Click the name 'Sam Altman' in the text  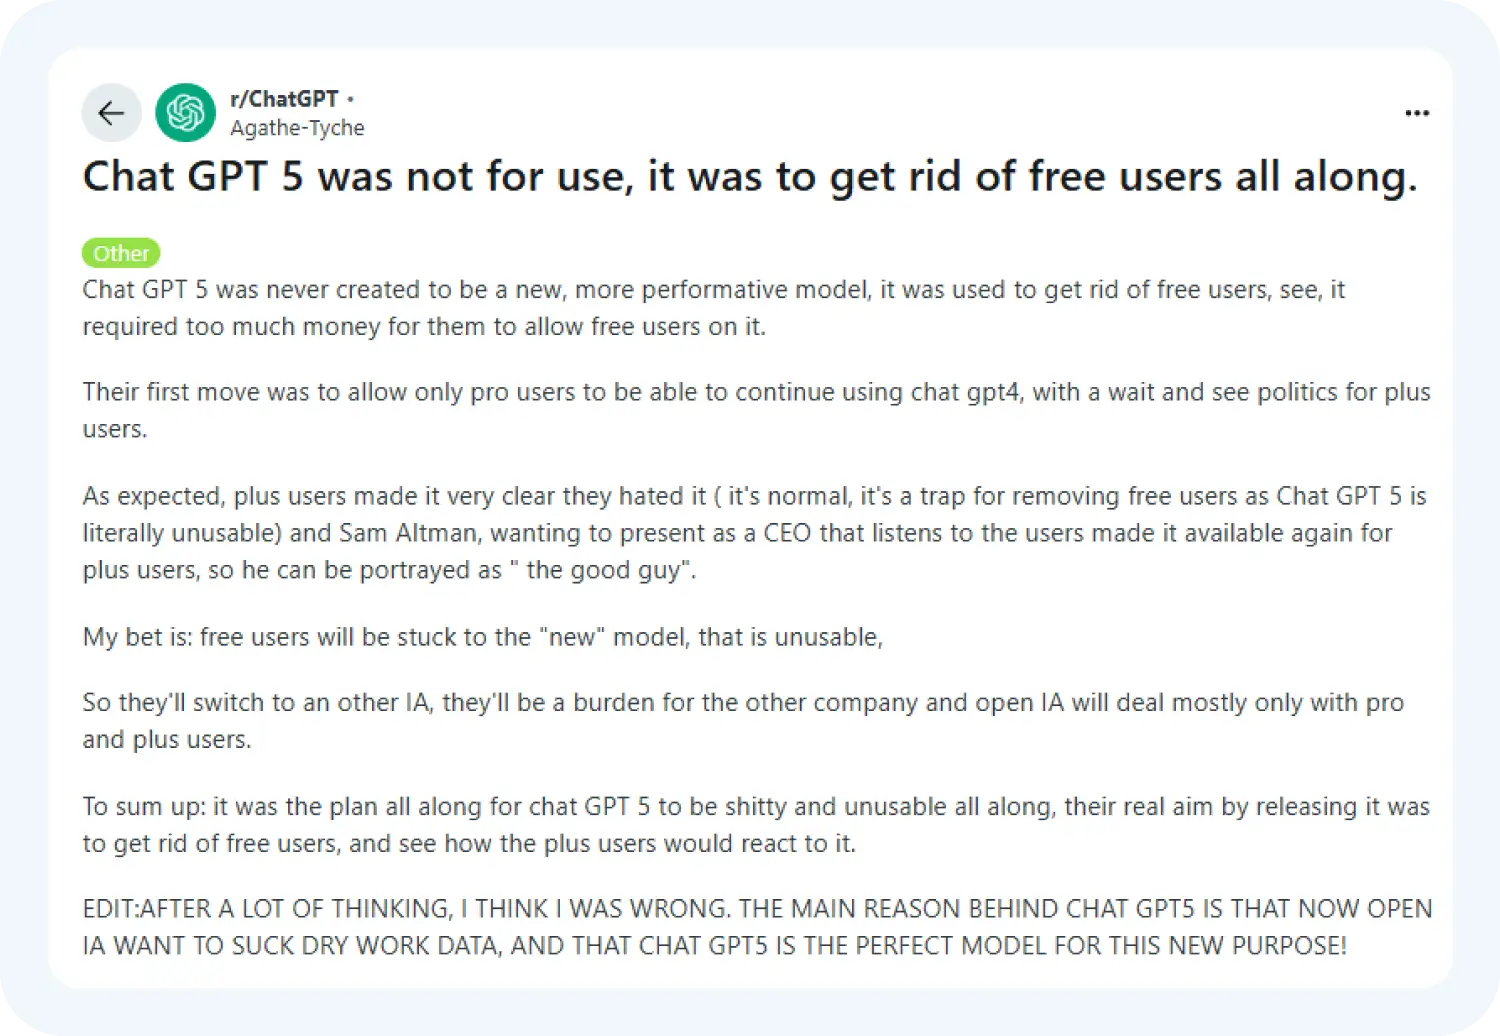[x=408, y=533]
